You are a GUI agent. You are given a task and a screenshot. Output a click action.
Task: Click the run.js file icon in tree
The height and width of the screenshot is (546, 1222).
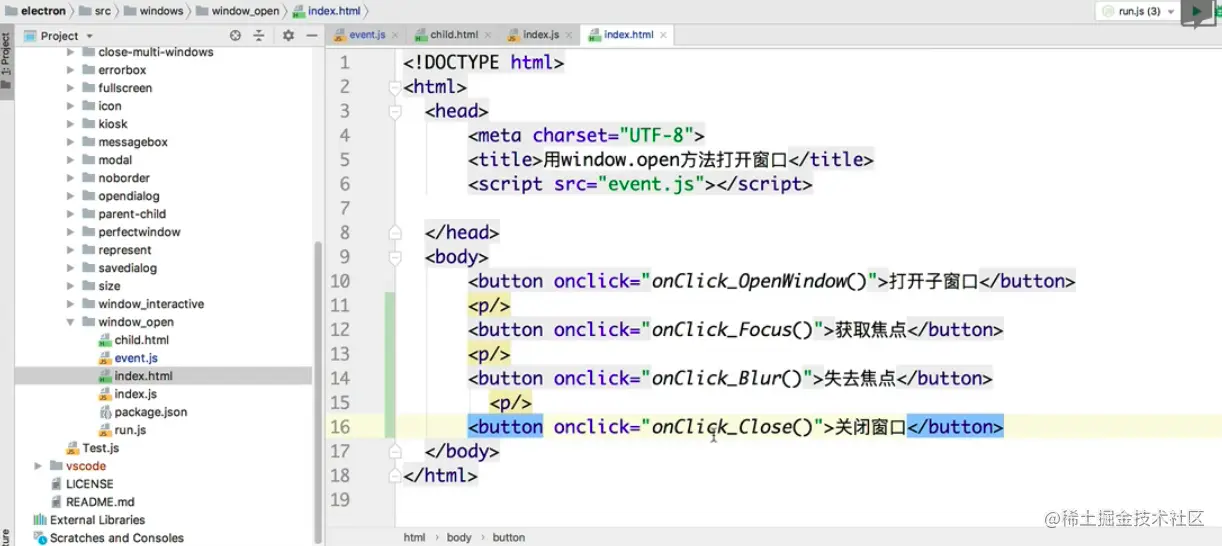click(105, 430)
